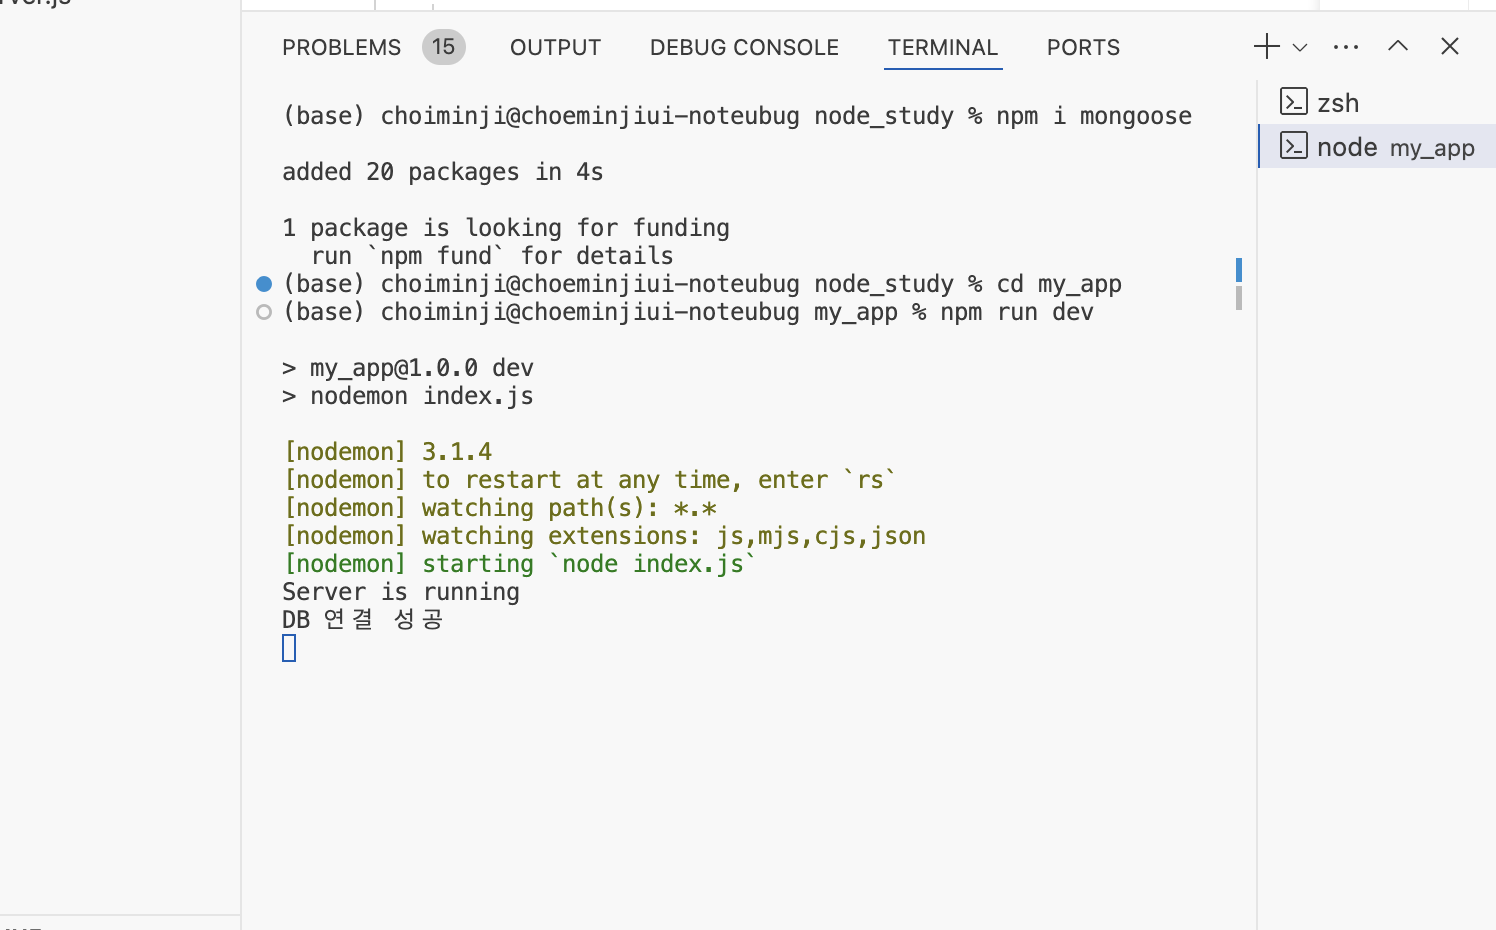Switch to the PROBLEMS tab
This screenshot has height=930, width=1496.
(x=341, y=47)
